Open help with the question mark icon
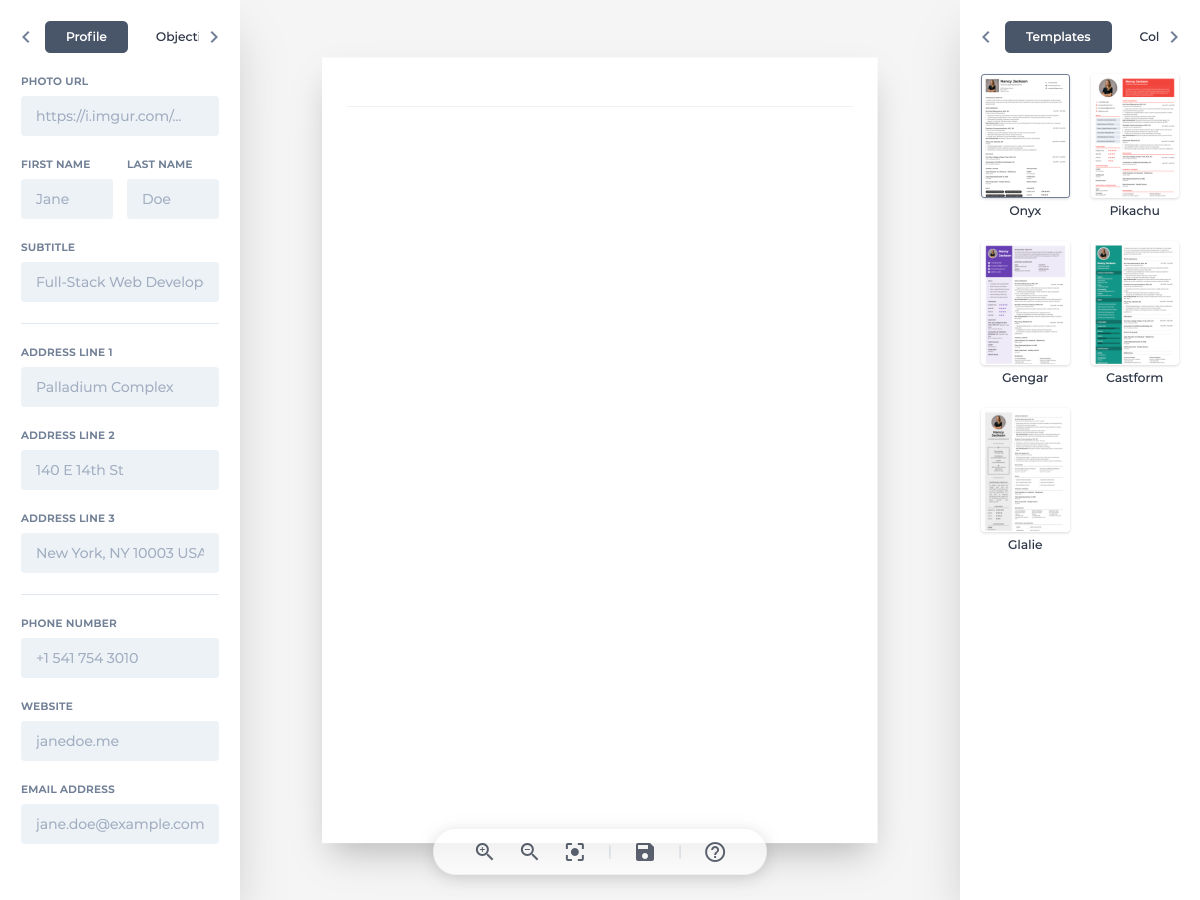Image resolution: width=1200 pixels, height=900 pixels. point(715,852)
